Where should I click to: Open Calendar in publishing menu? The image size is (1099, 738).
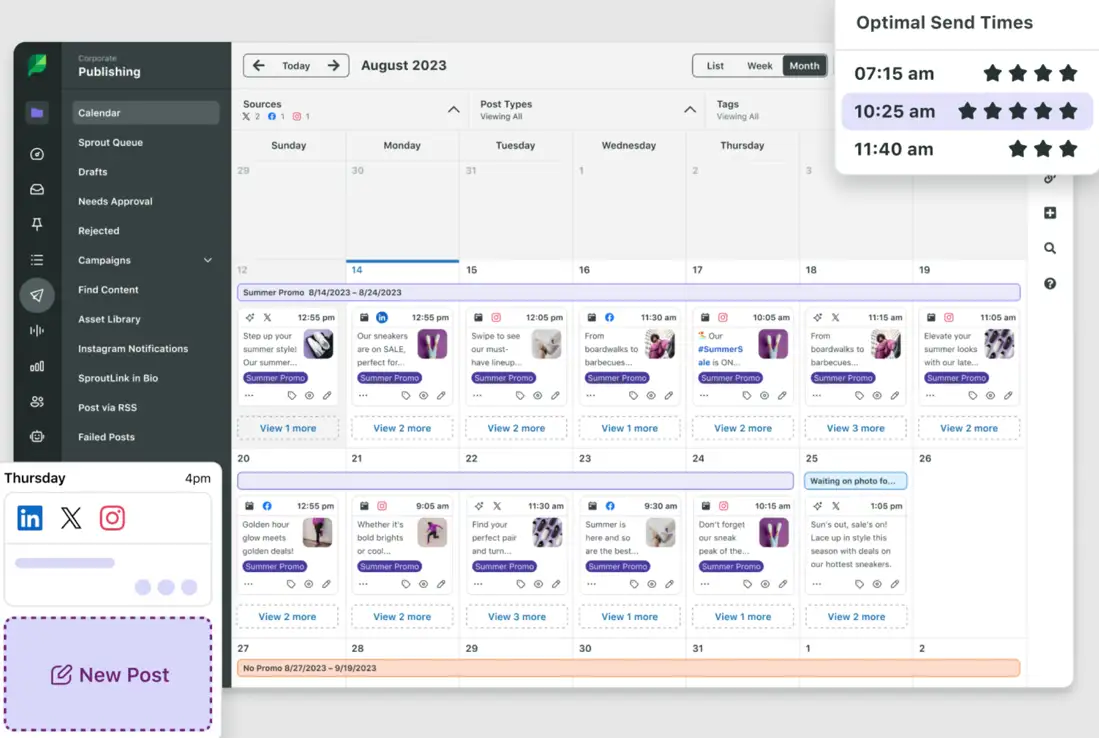(x=146, y=113)
